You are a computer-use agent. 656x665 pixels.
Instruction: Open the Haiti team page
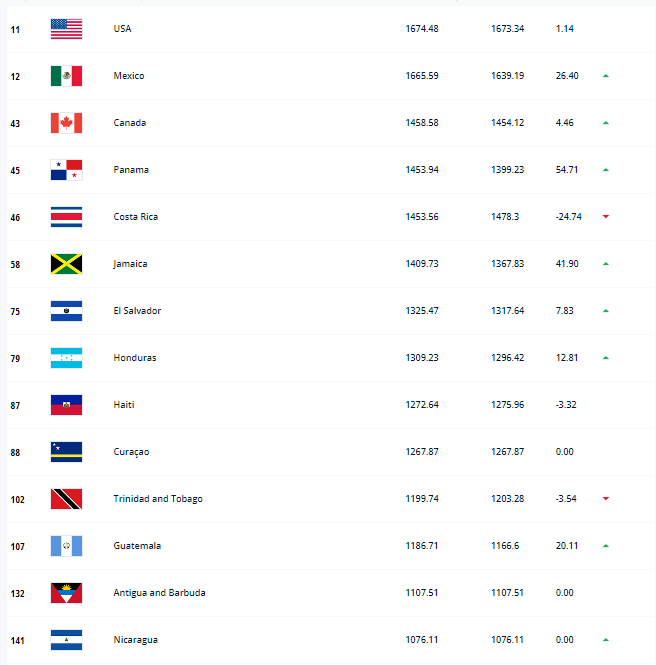tap(124, 405)
